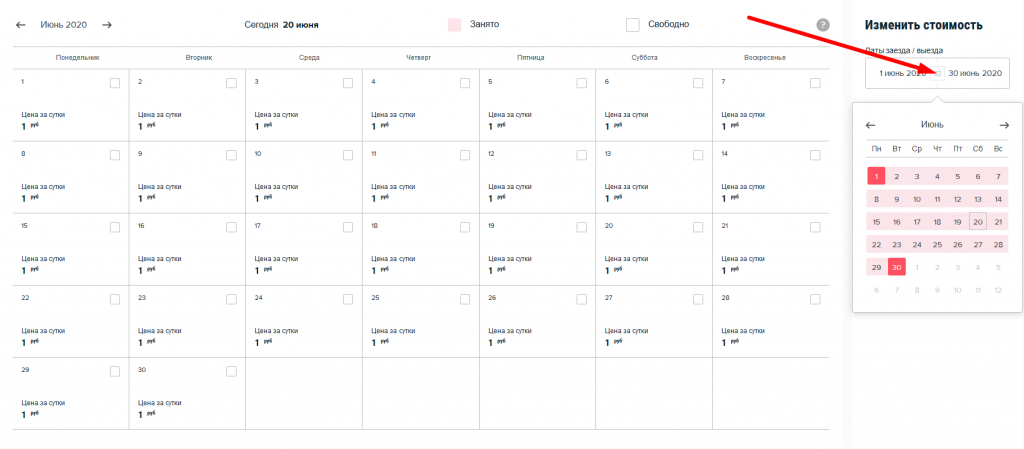The image size is (1024, 449).
Task: Click the help question mark icon
Action: [x=823, y=24]
